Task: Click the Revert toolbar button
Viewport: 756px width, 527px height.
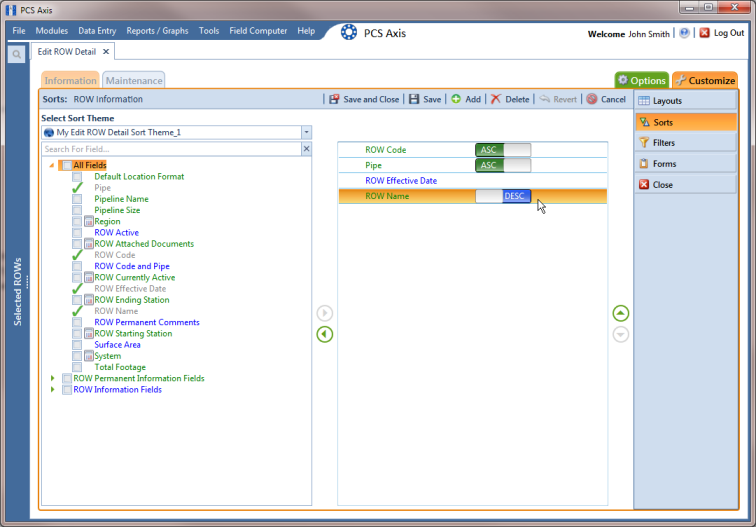Action: (x=558, y=99)
